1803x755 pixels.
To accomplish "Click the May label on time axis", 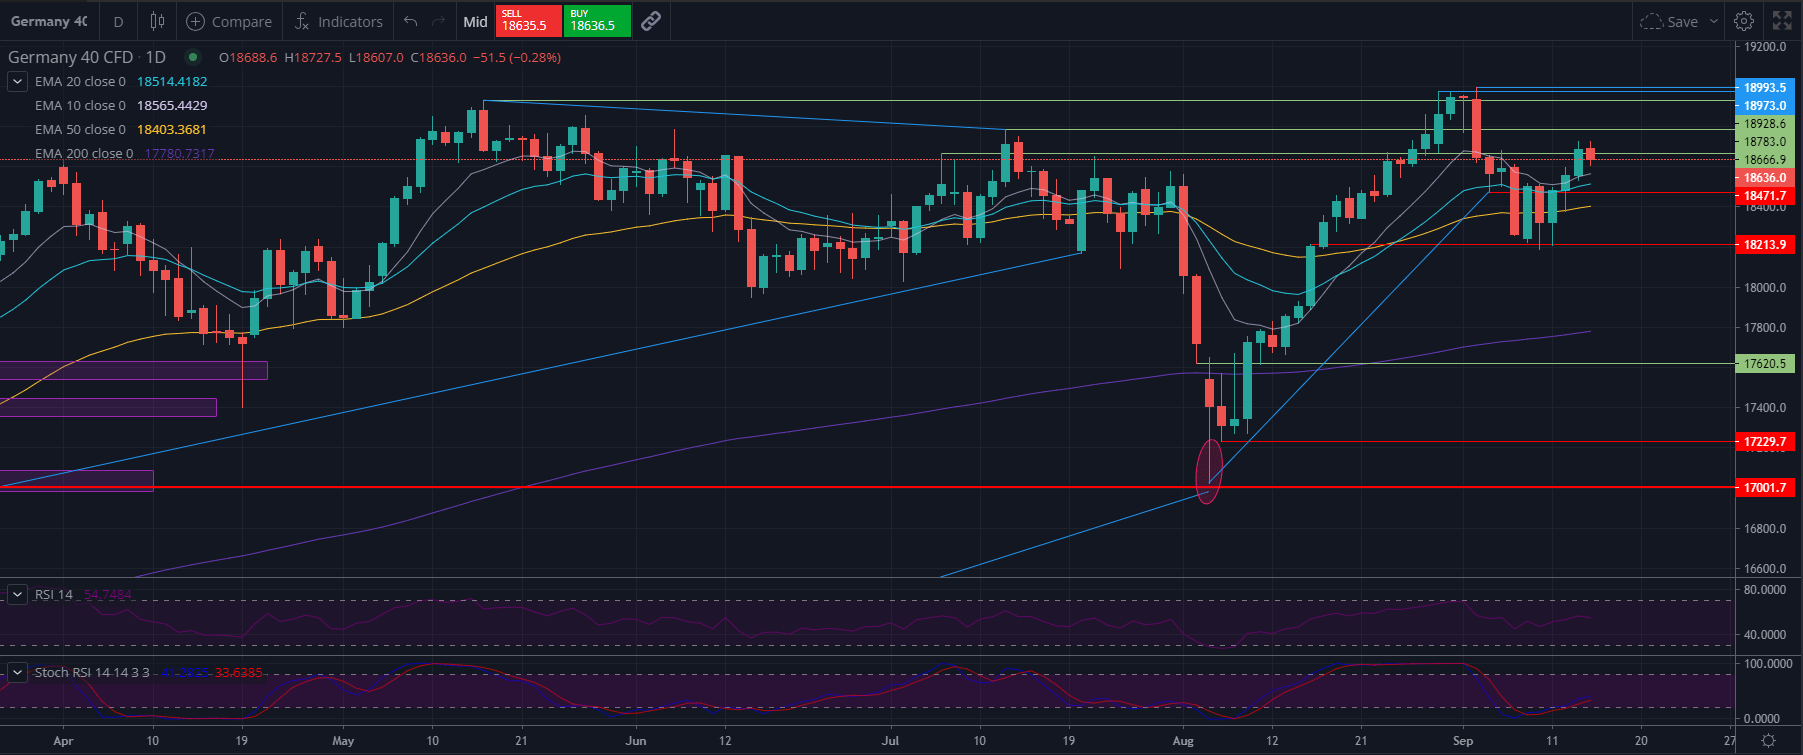I will tap(343, 741).
